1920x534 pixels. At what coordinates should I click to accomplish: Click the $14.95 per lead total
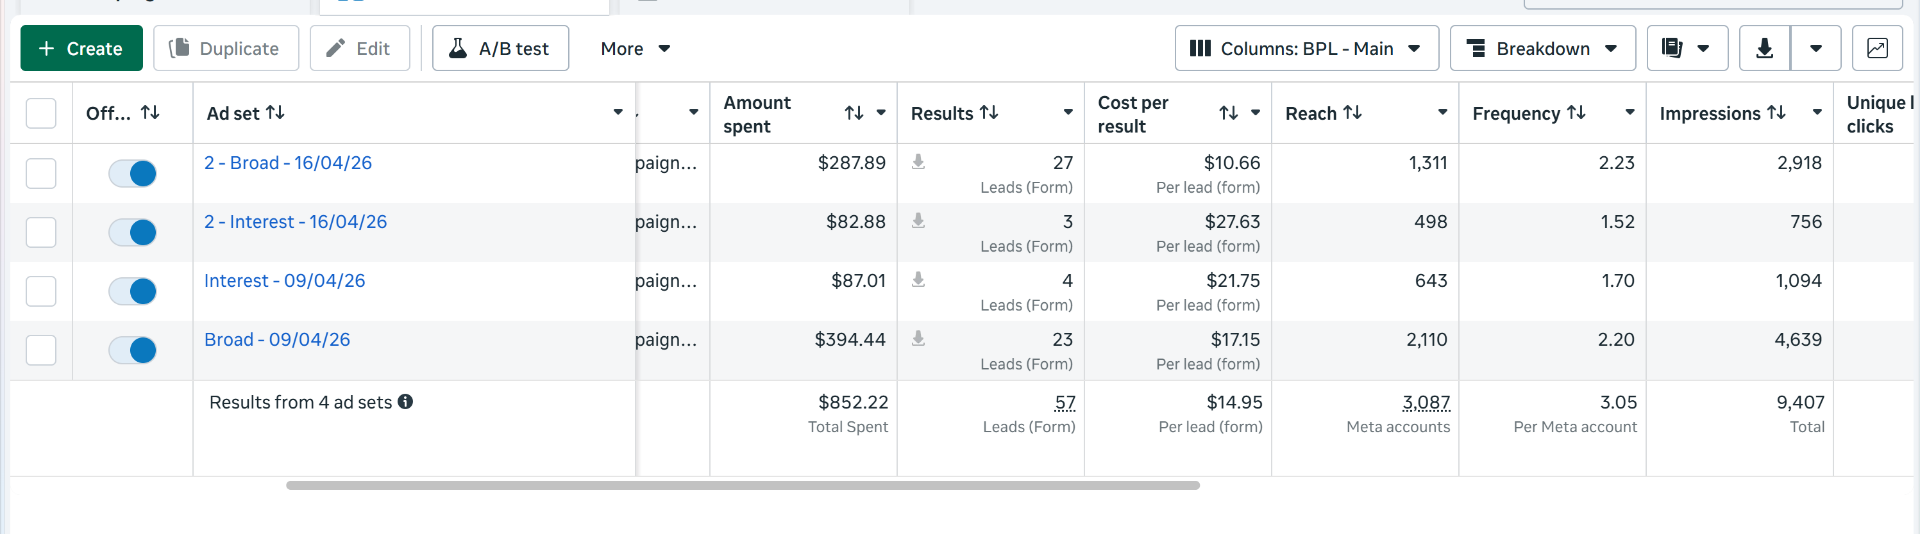point(1234,402)
